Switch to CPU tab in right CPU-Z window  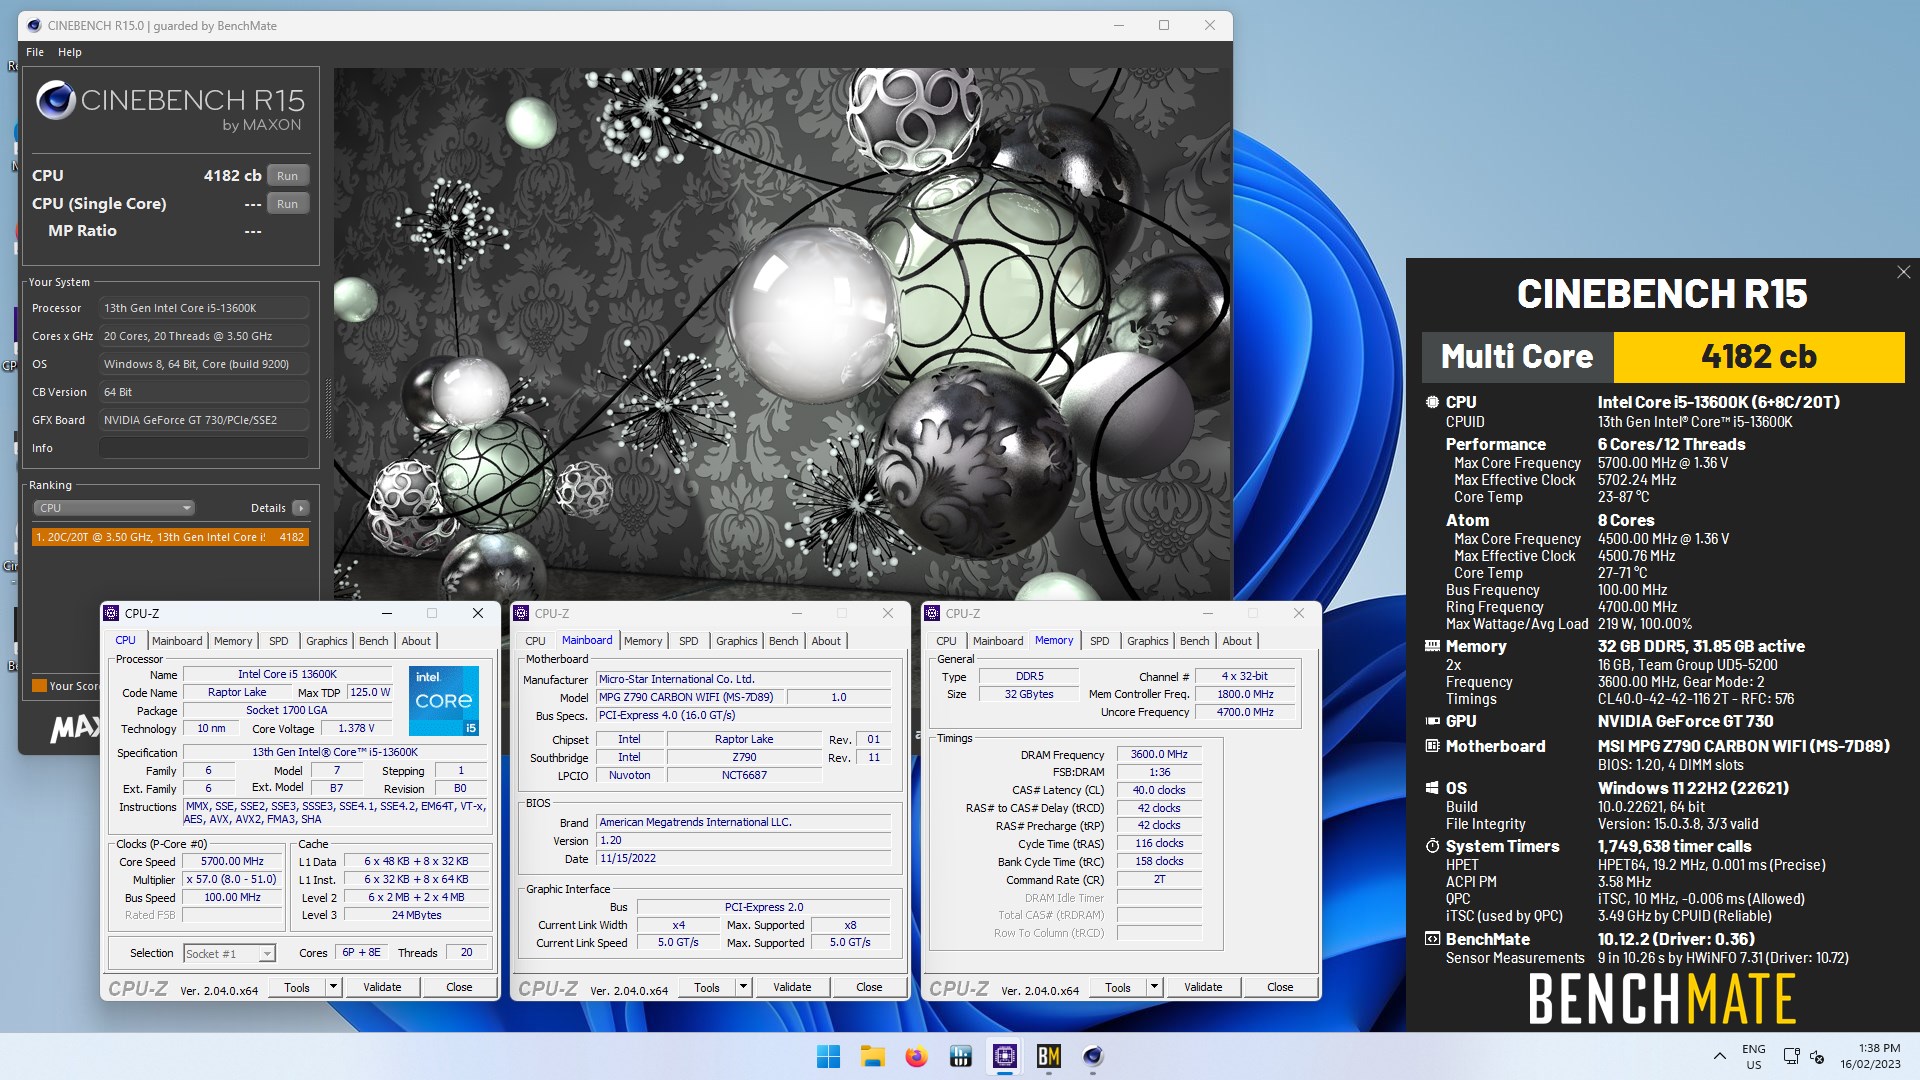point(946,641)
